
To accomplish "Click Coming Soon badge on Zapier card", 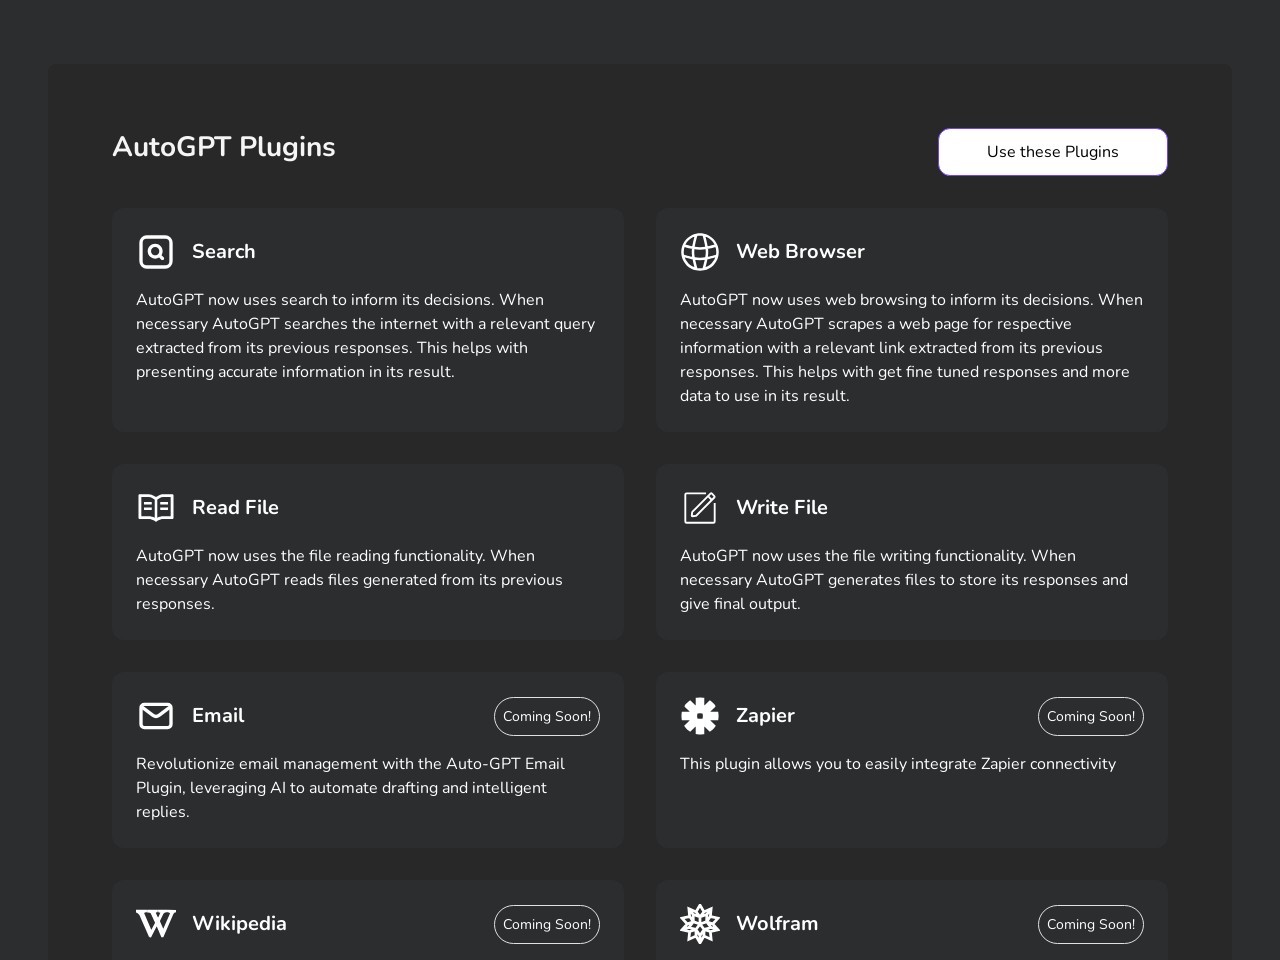I will pyautogui.click(x=1091, y=716).
